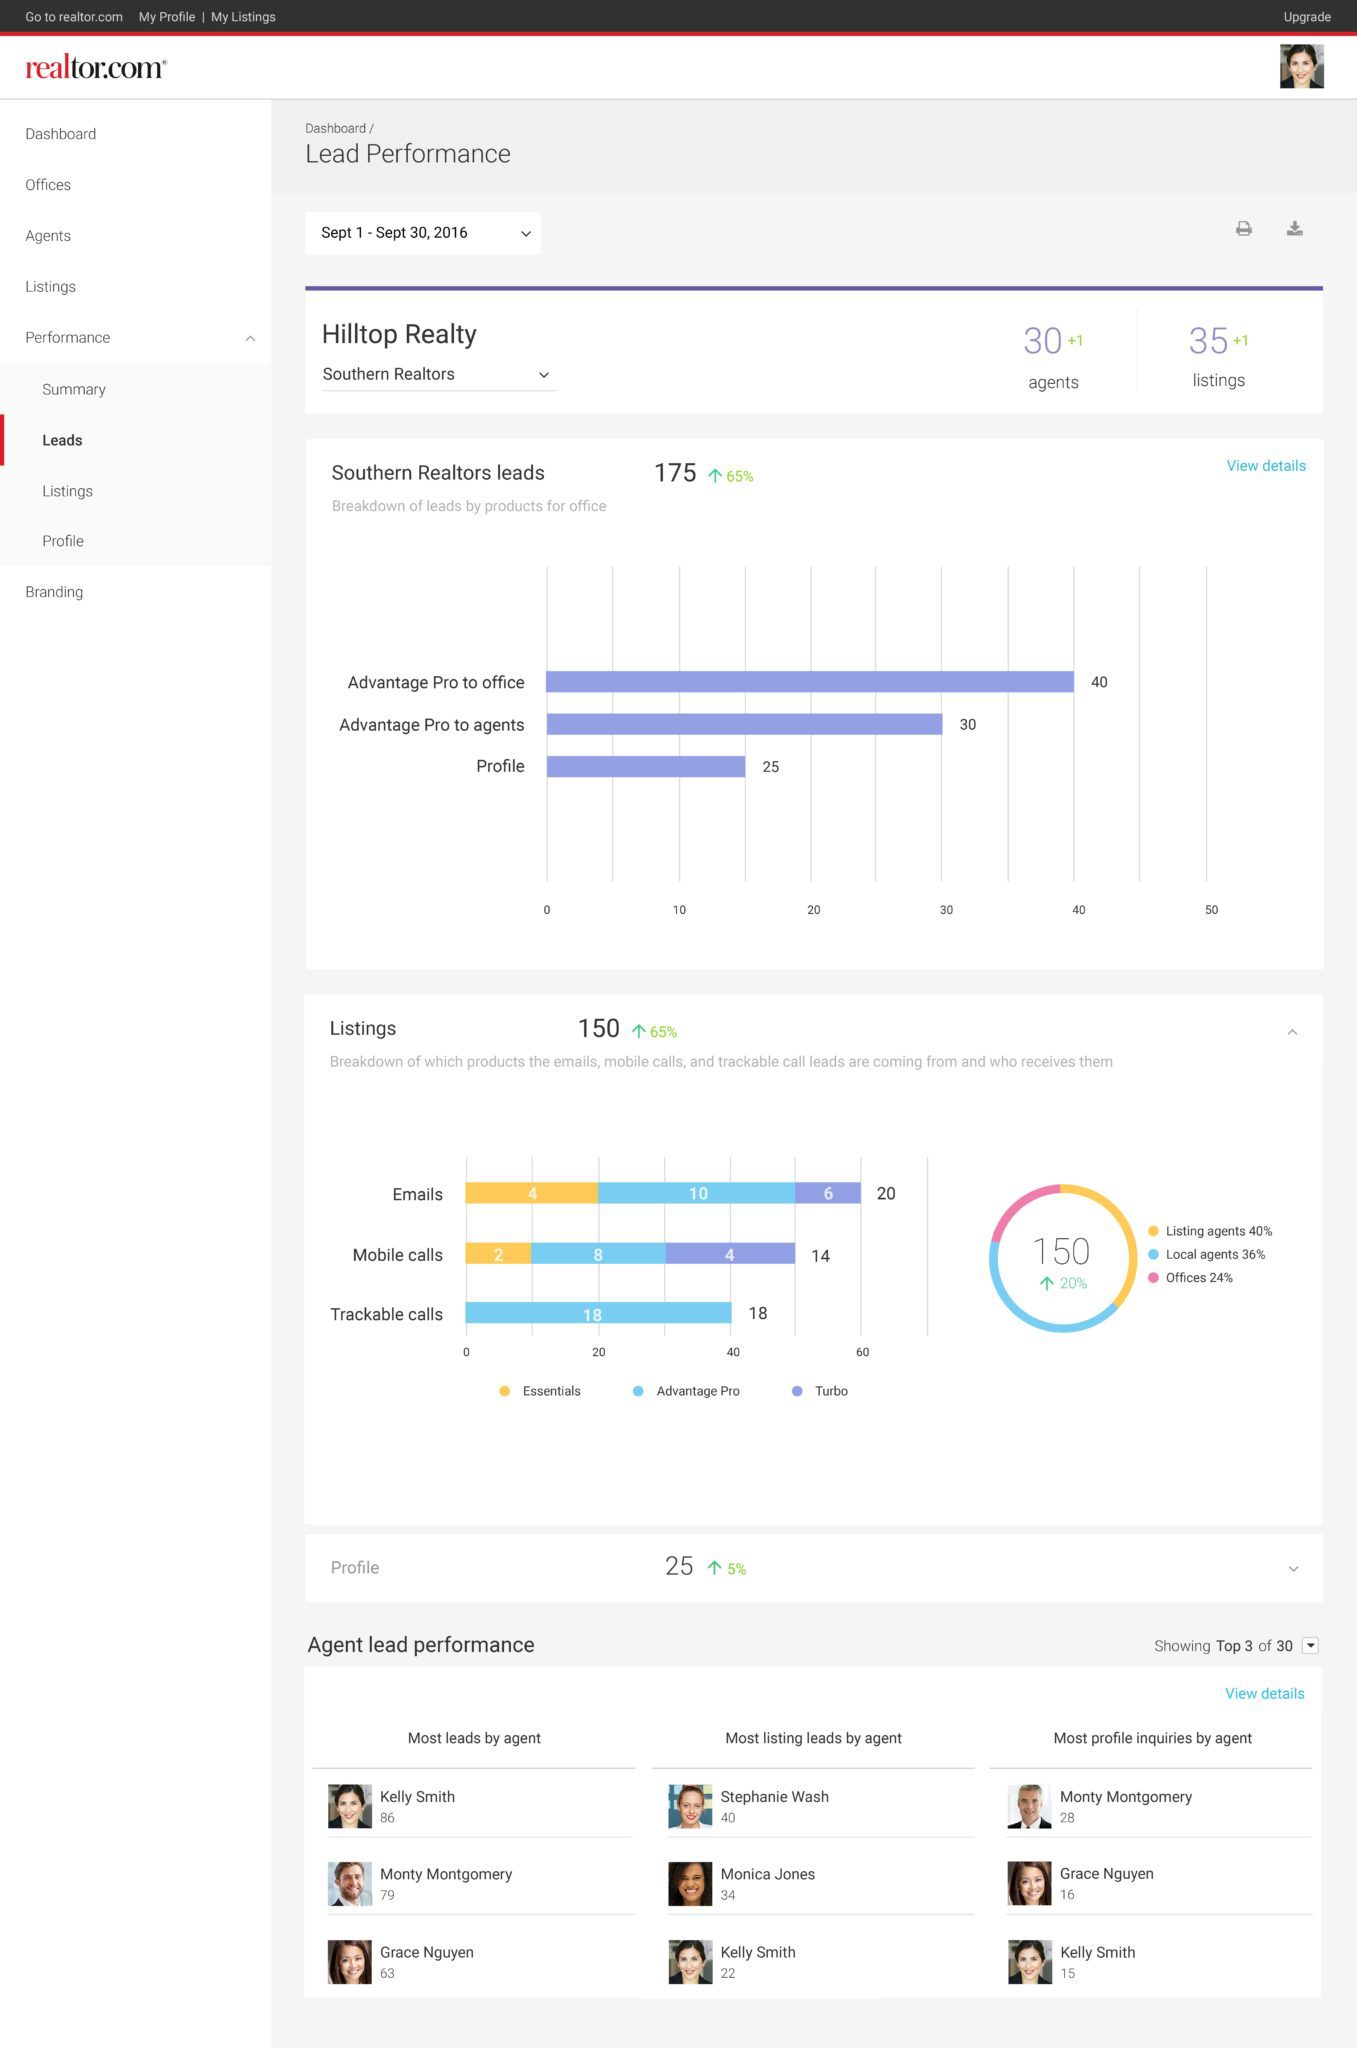Screen dimensions: 1357x2048
Task: Click Monty Montgomery's photo under Most profile inquiries
Action: tap(1029, 1806)
